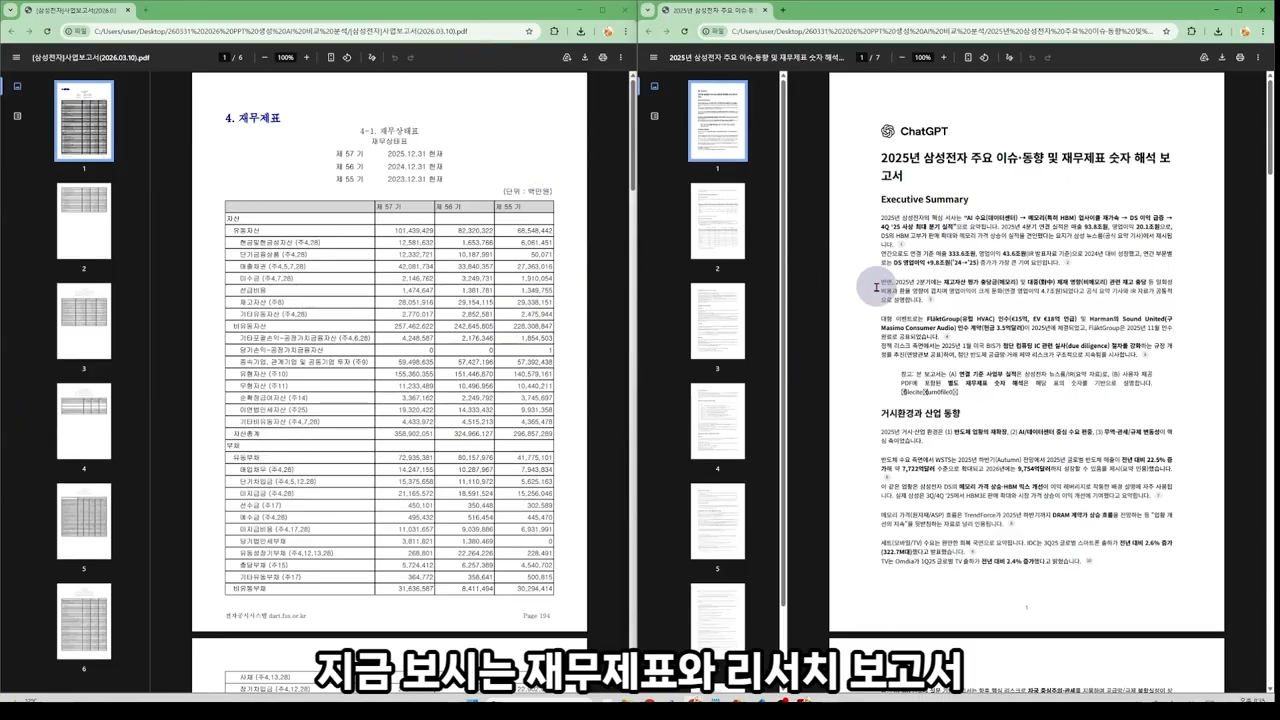Select page 3 thumbnail in the left sidebar

pyautogui.click(x=84, y=320)
